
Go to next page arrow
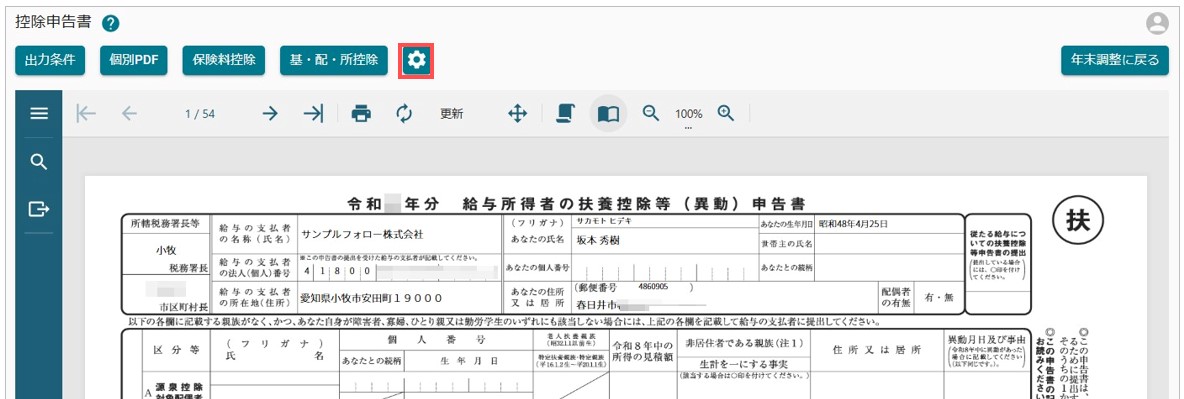coord(270,113)
